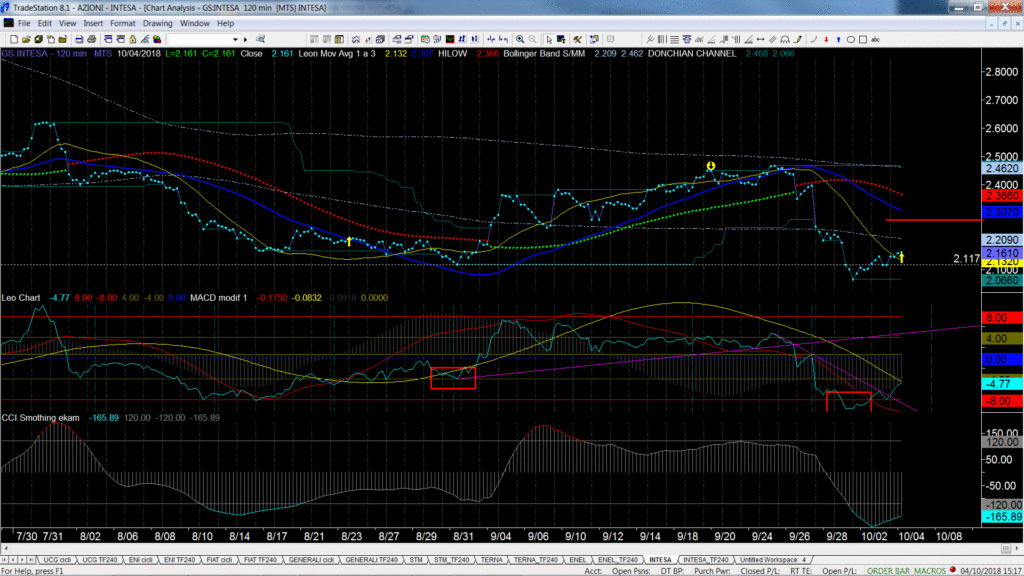Click the 2.4620 price axis label

pyautogui.click(x=1002, y=168)
